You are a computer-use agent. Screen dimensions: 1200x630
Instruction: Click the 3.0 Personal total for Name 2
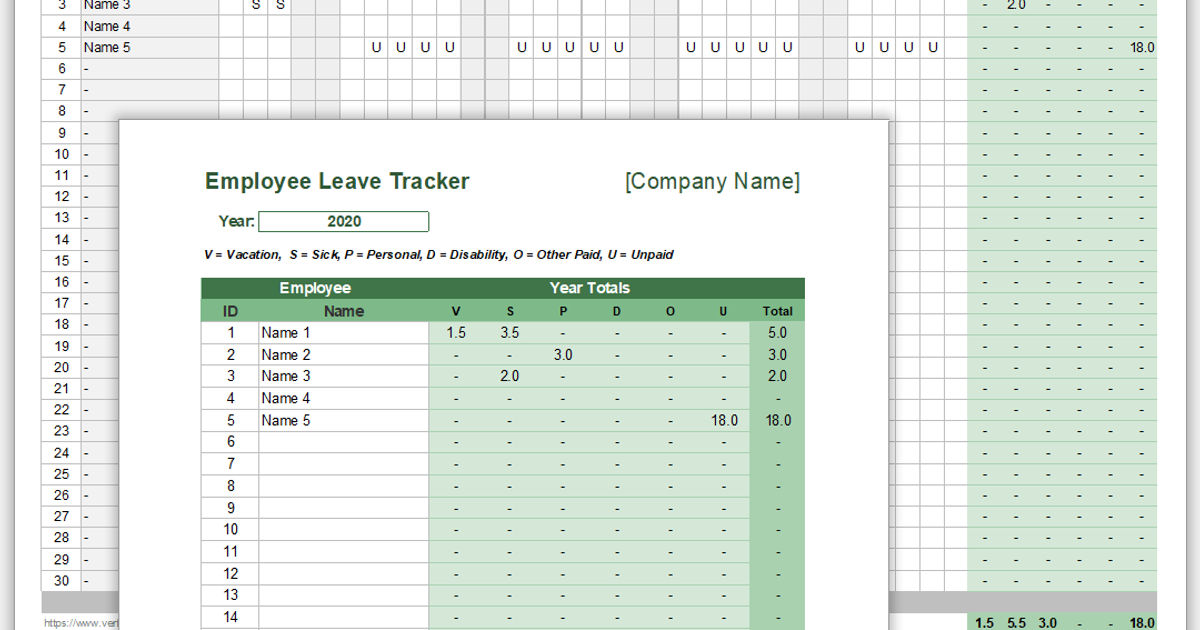click(562, 354)
